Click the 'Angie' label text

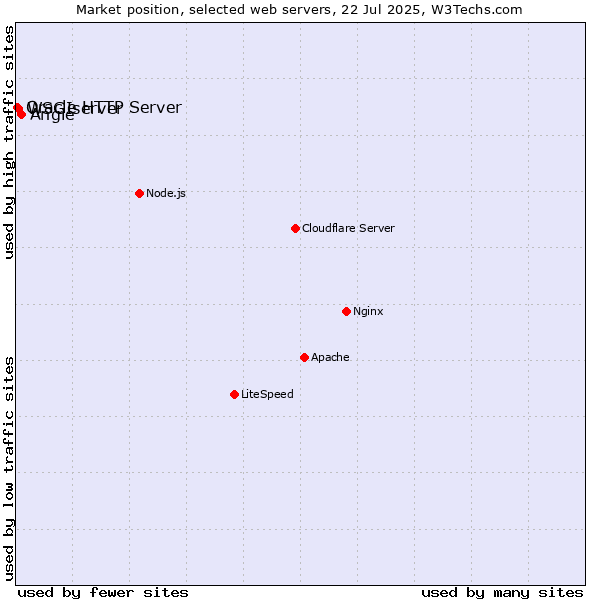(52, 115)
